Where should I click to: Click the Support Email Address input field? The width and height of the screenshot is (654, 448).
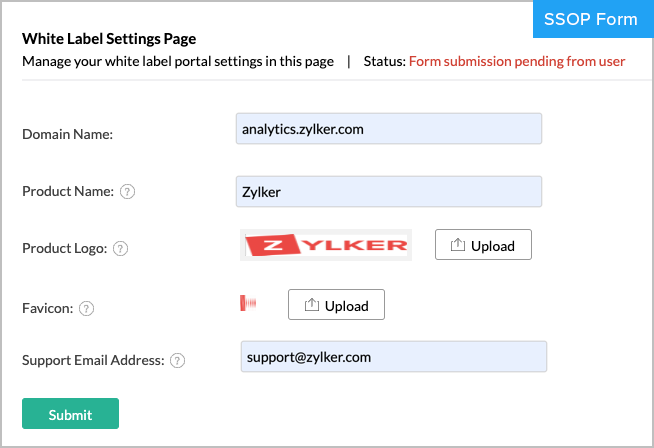click(x=394, y=357)
